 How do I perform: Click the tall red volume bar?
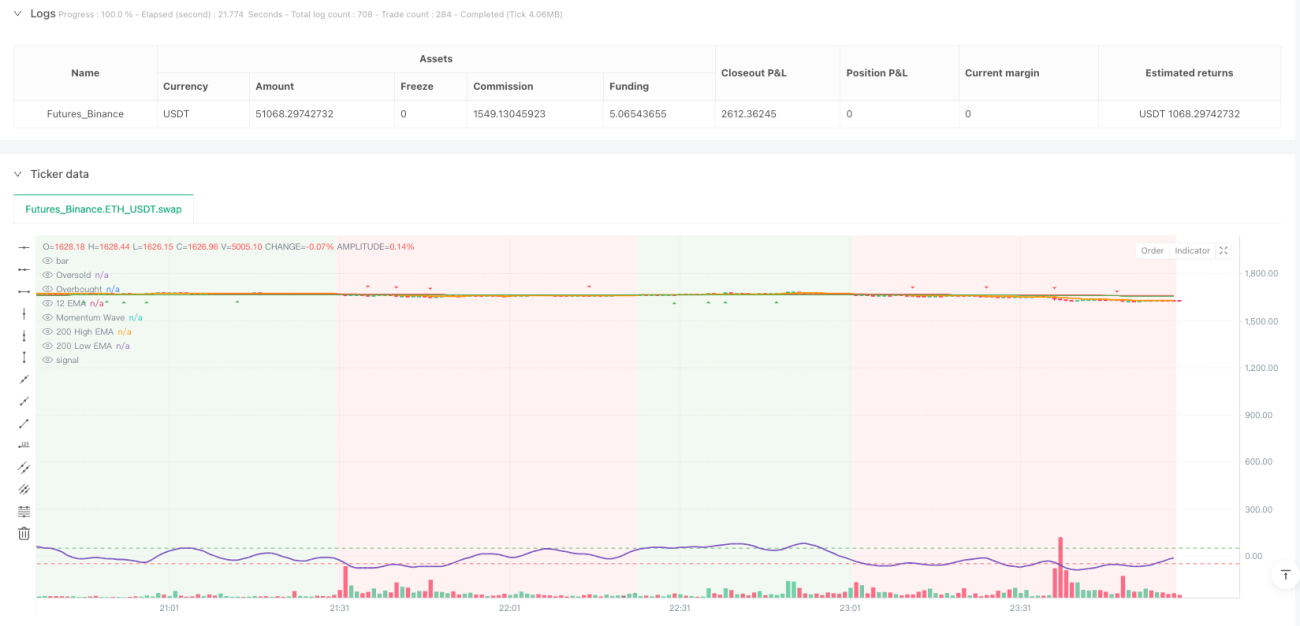click(1060, 567)
